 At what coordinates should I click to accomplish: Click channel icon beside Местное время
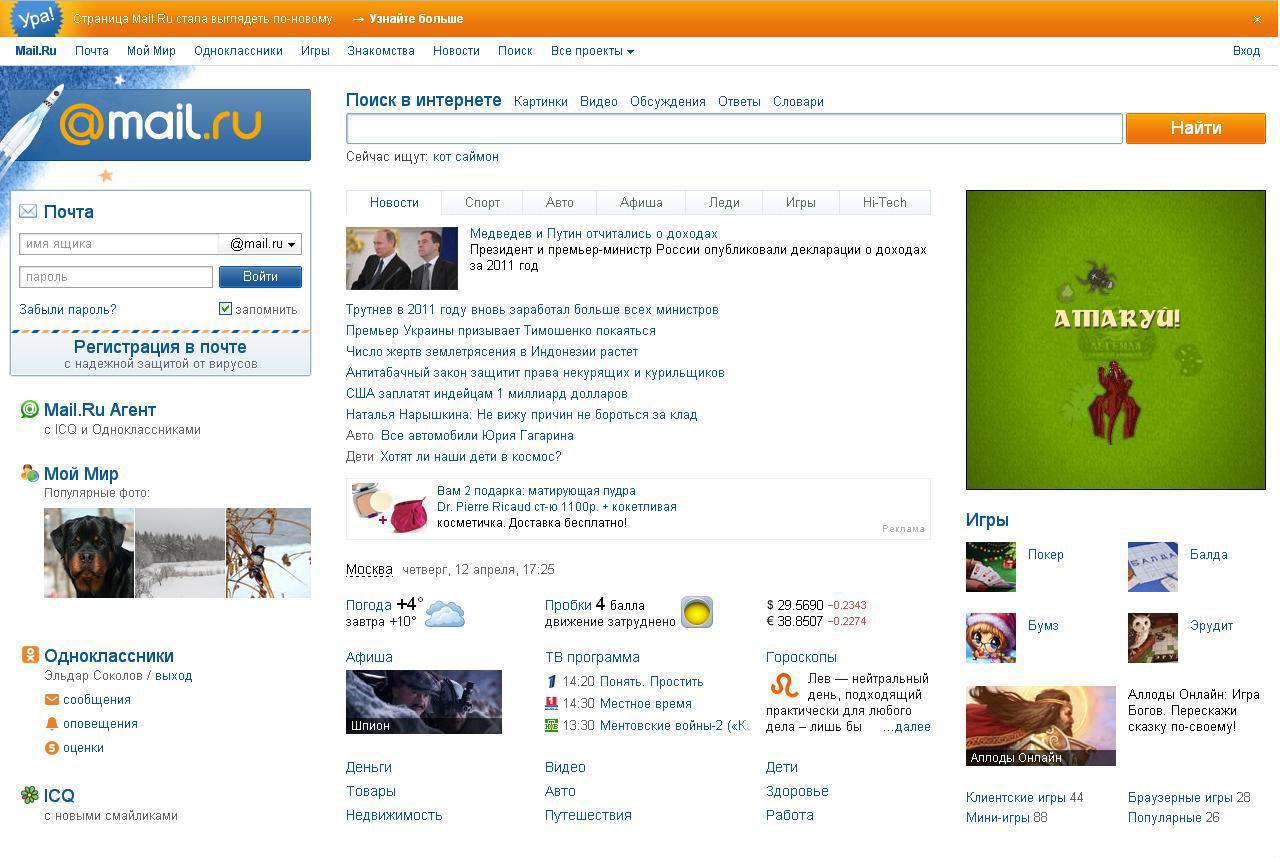[x=551, y=703]
